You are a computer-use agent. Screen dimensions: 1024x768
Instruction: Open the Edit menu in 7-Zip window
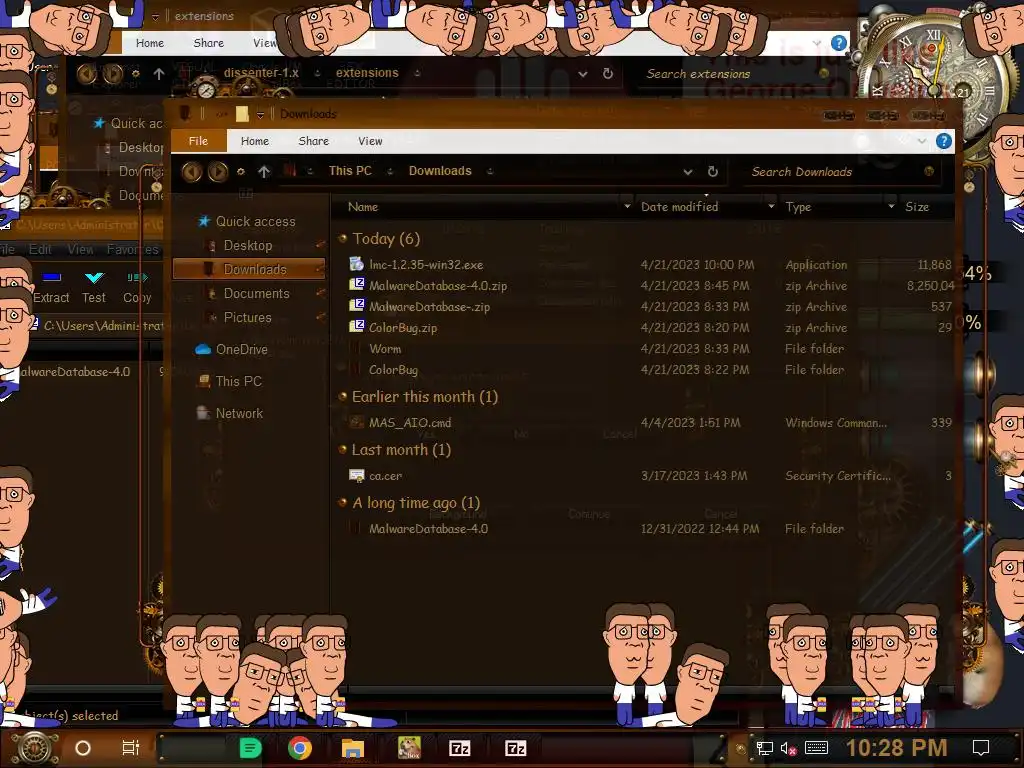pos(40,249)
